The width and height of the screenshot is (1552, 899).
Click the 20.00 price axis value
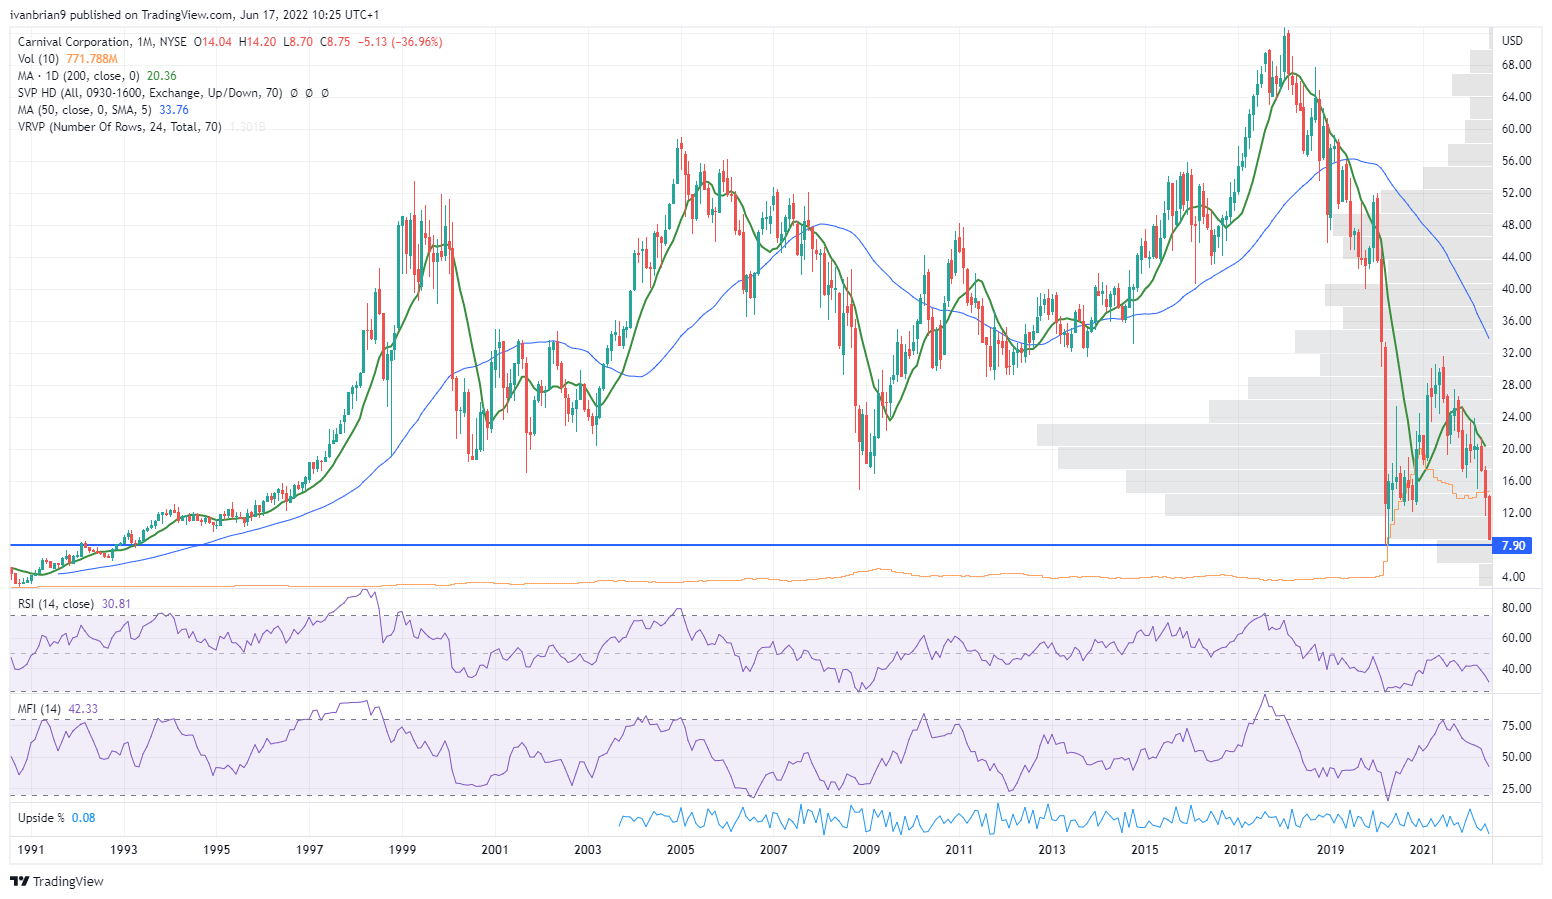(x=1516, y=449)
